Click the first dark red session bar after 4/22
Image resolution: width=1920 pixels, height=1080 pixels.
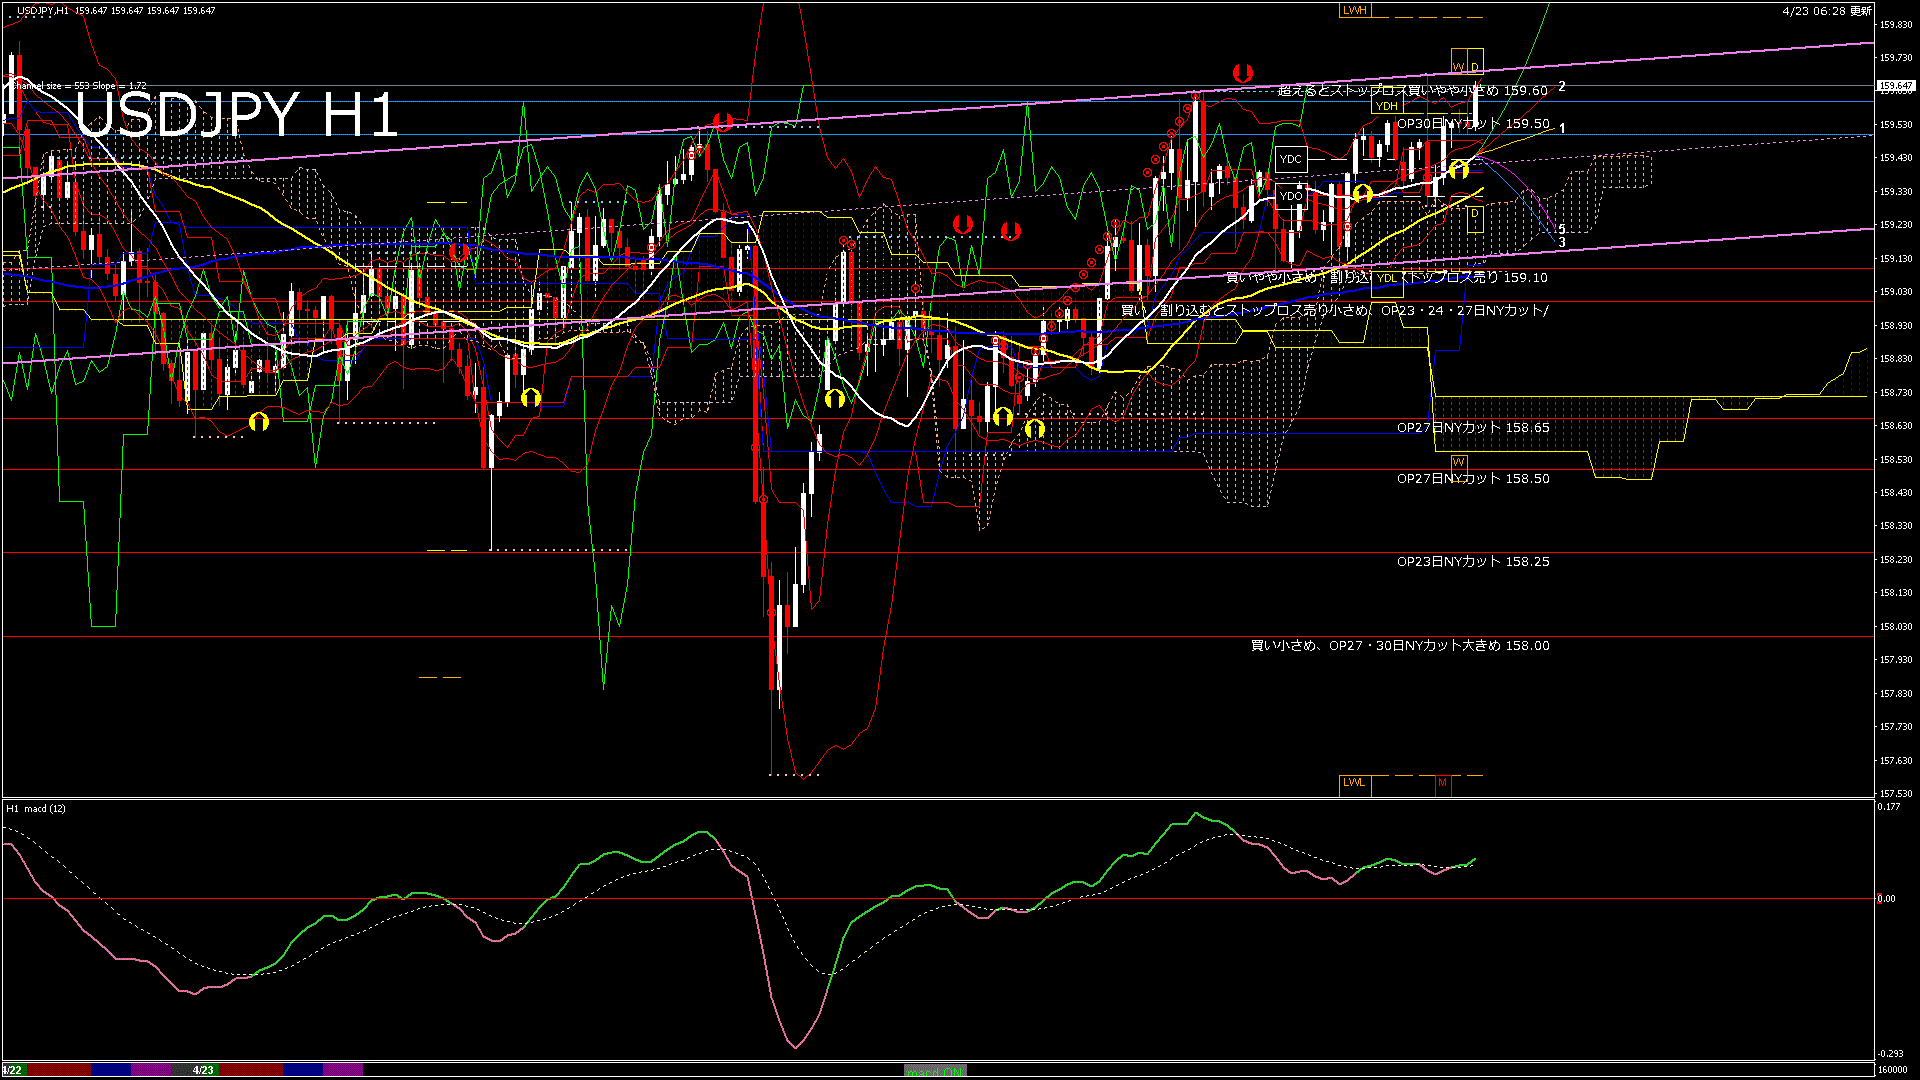tap(58, 1070)
